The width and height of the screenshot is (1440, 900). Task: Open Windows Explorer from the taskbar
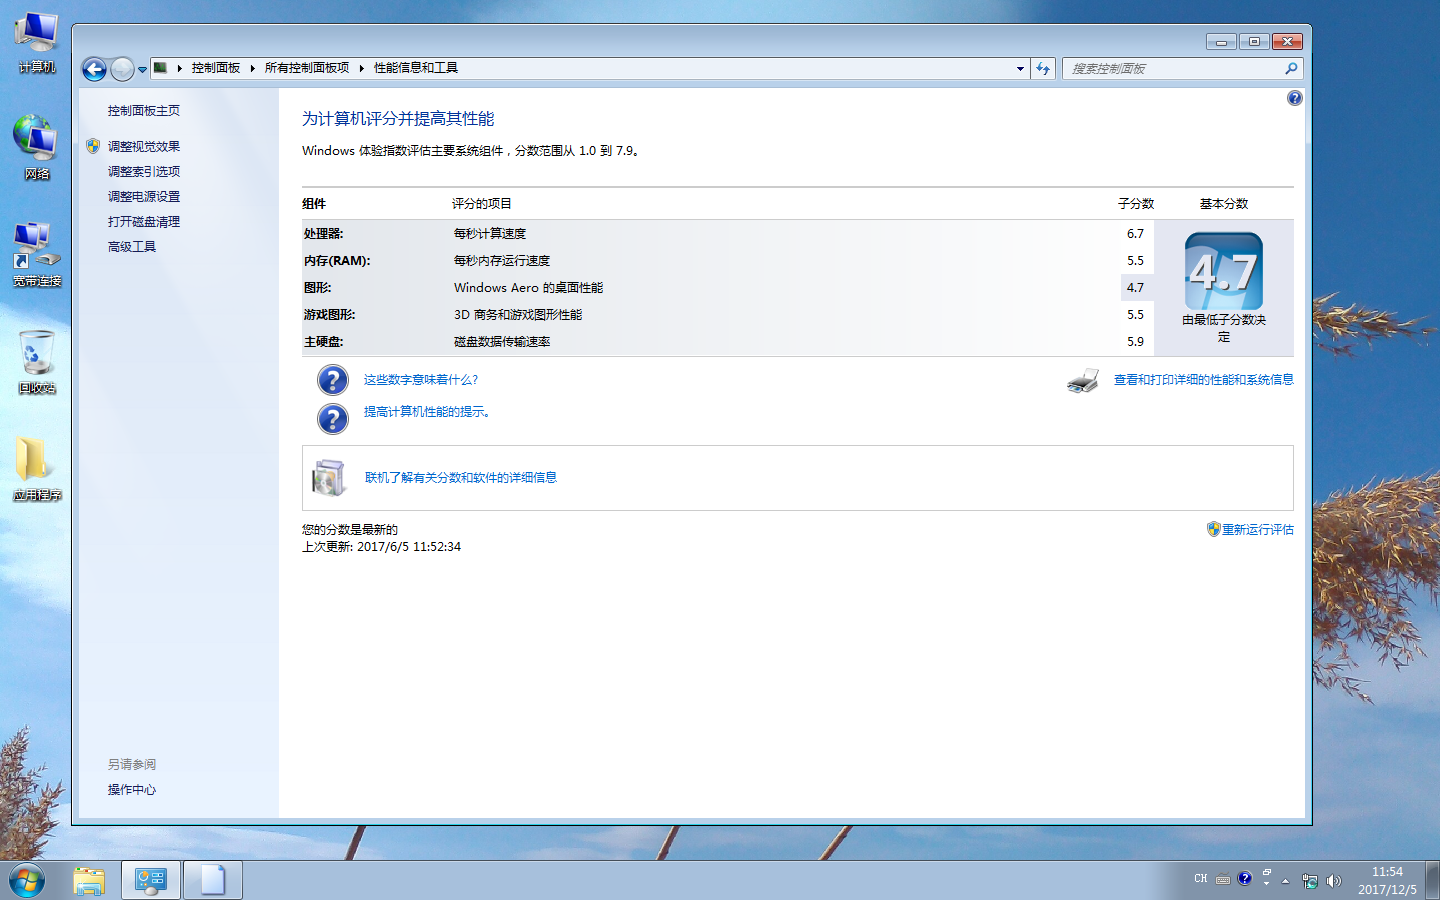pos(89,881)
